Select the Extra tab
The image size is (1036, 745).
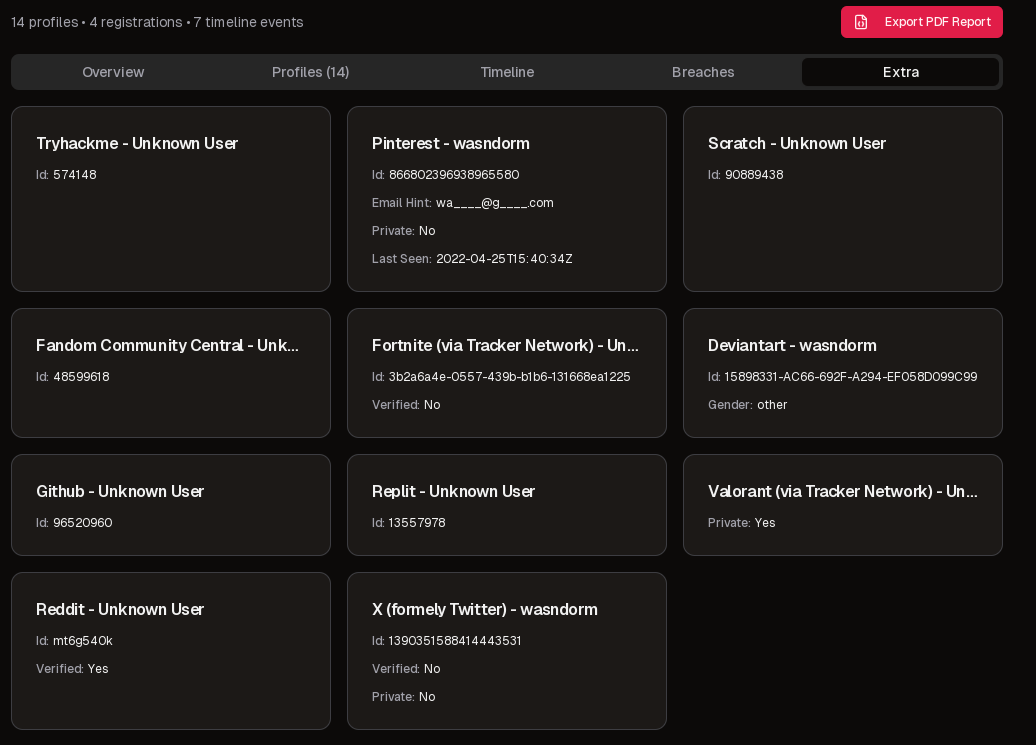tap(900, 72)
